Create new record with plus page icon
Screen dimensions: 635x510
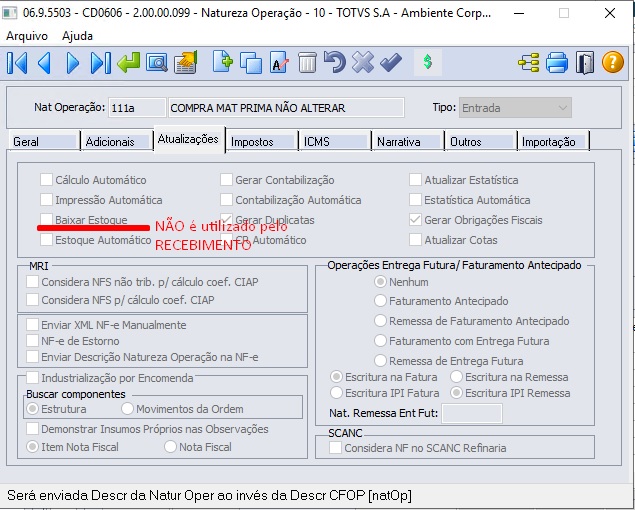pyautogui.click(x=222, y=62)
